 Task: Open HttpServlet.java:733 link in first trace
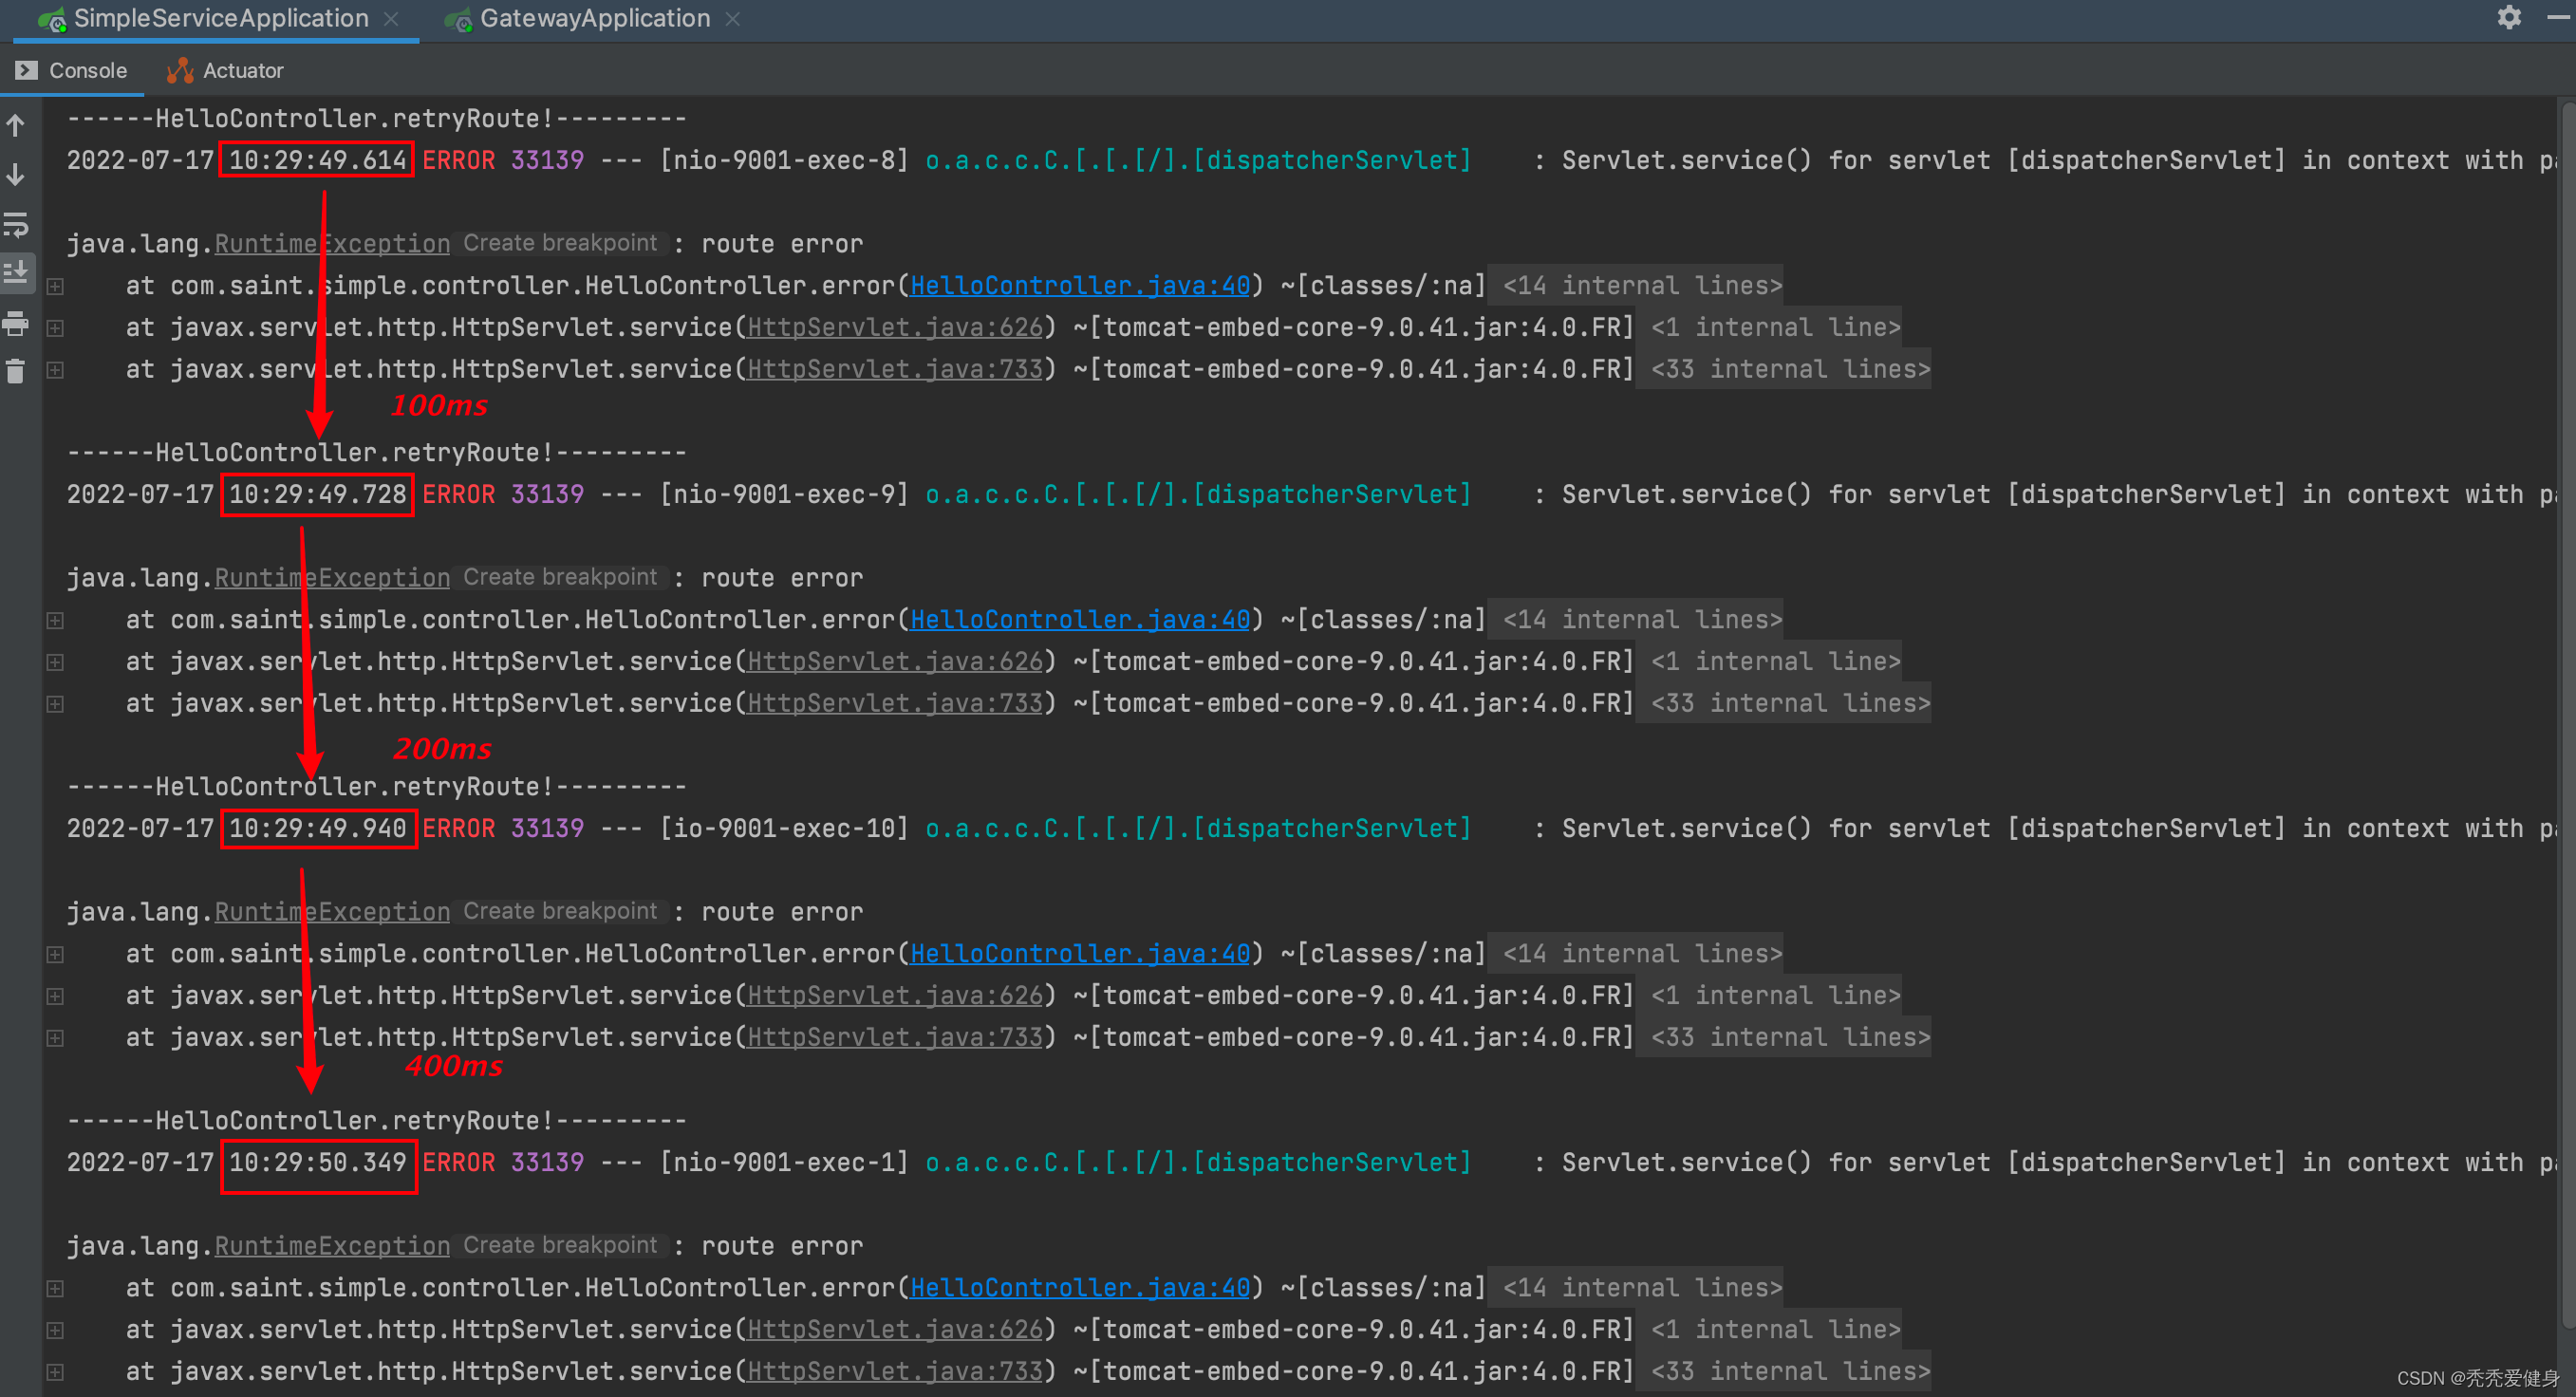[895, 370]
